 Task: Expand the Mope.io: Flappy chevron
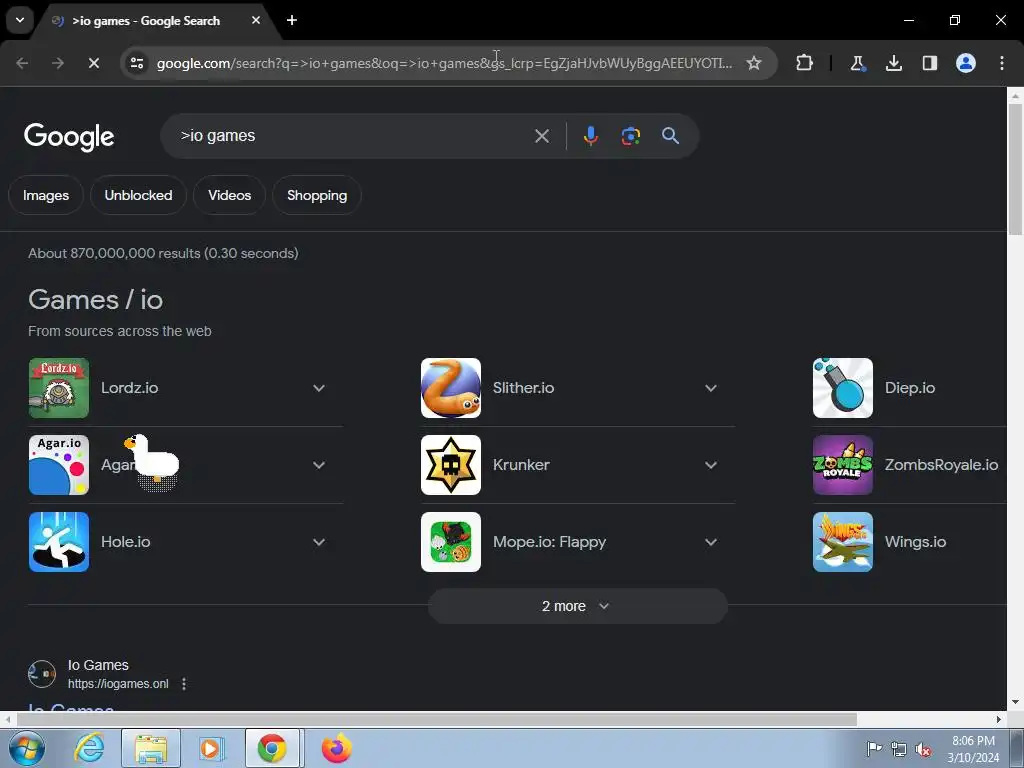[711, 542]
